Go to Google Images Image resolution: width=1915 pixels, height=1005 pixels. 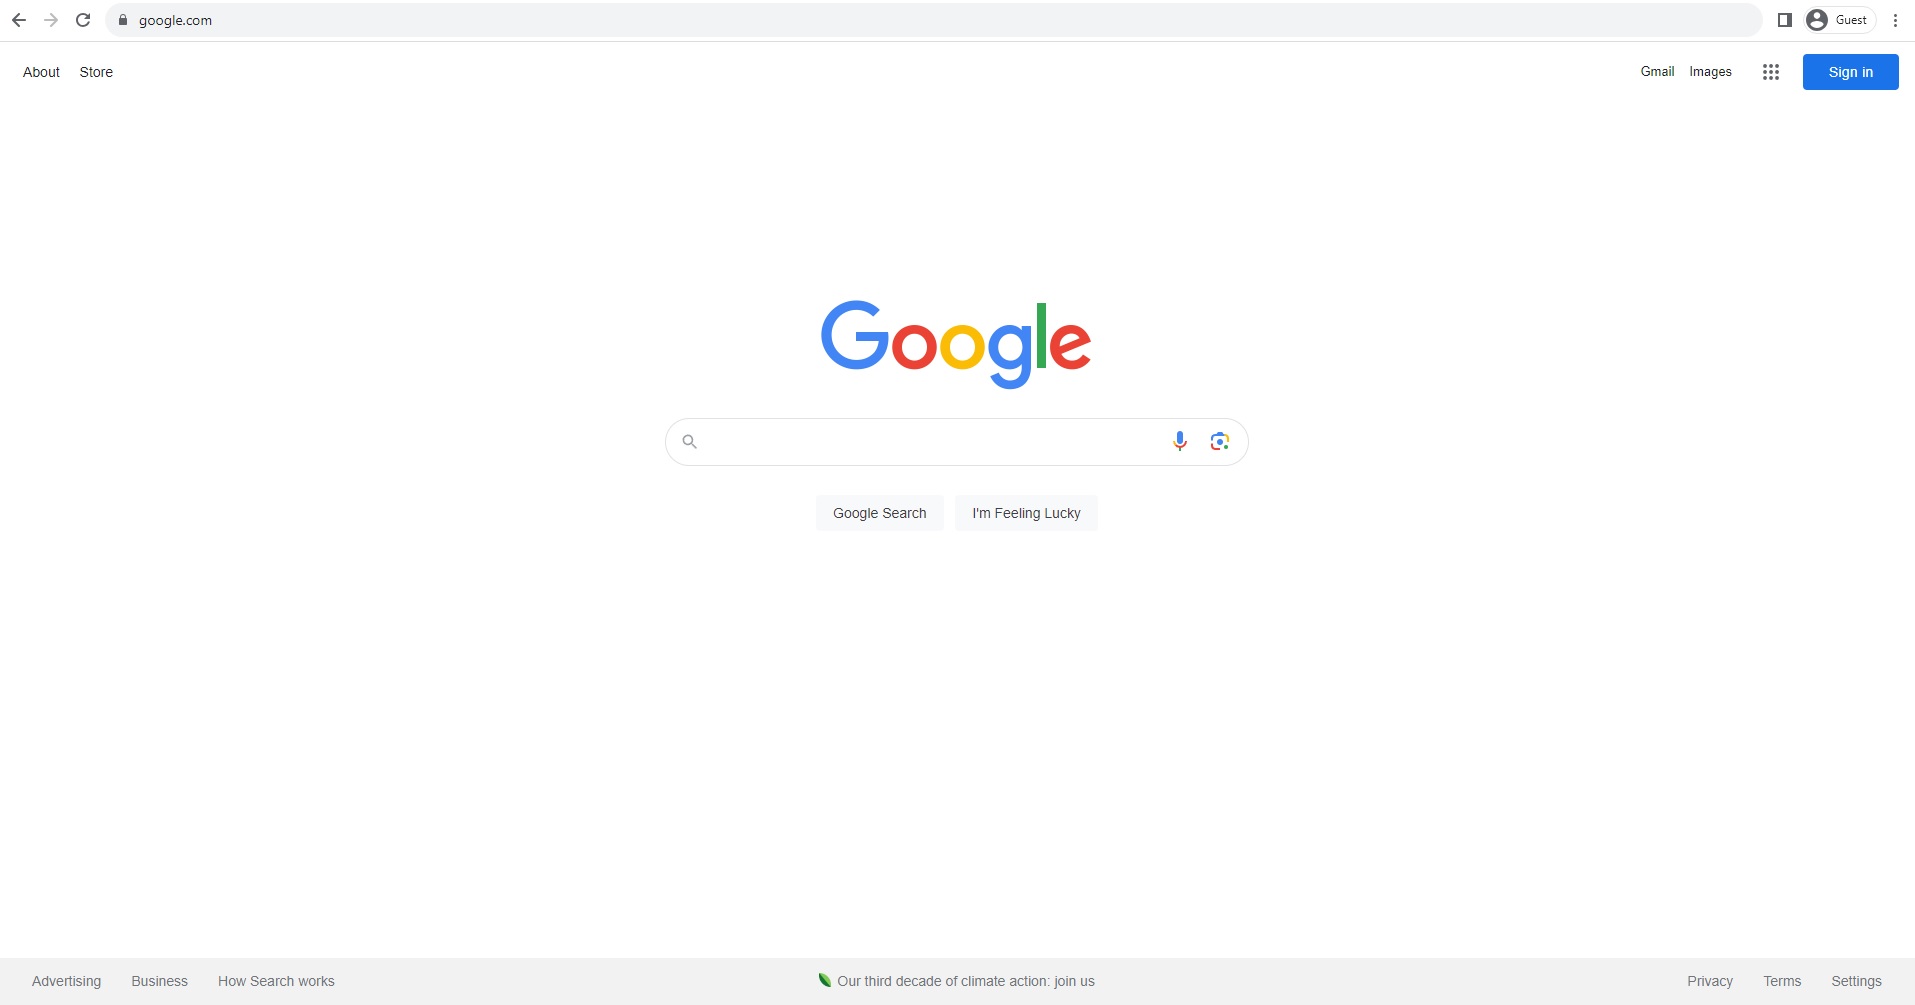click(1710, 72)
